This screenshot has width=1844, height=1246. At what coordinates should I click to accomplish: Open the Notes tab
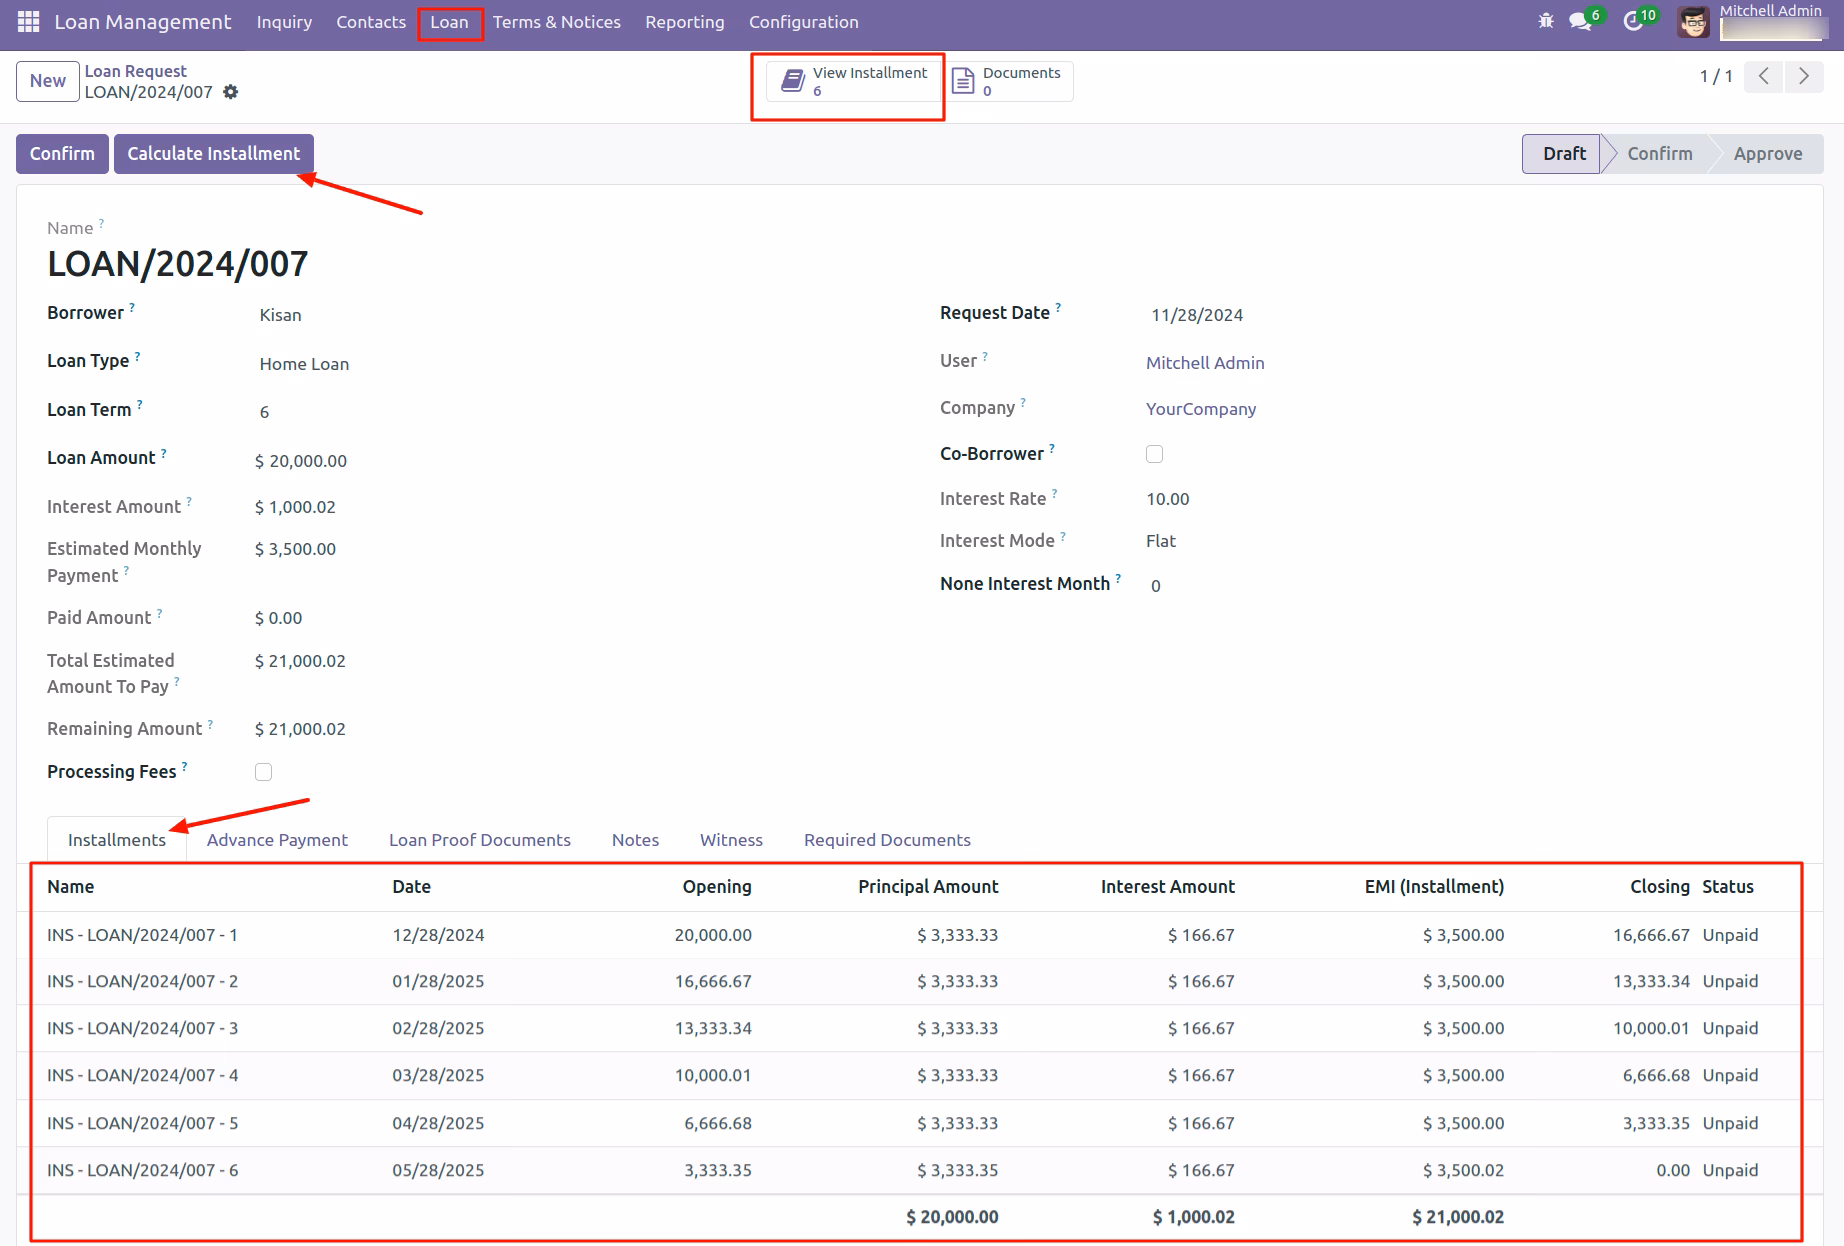click(635, 840)
